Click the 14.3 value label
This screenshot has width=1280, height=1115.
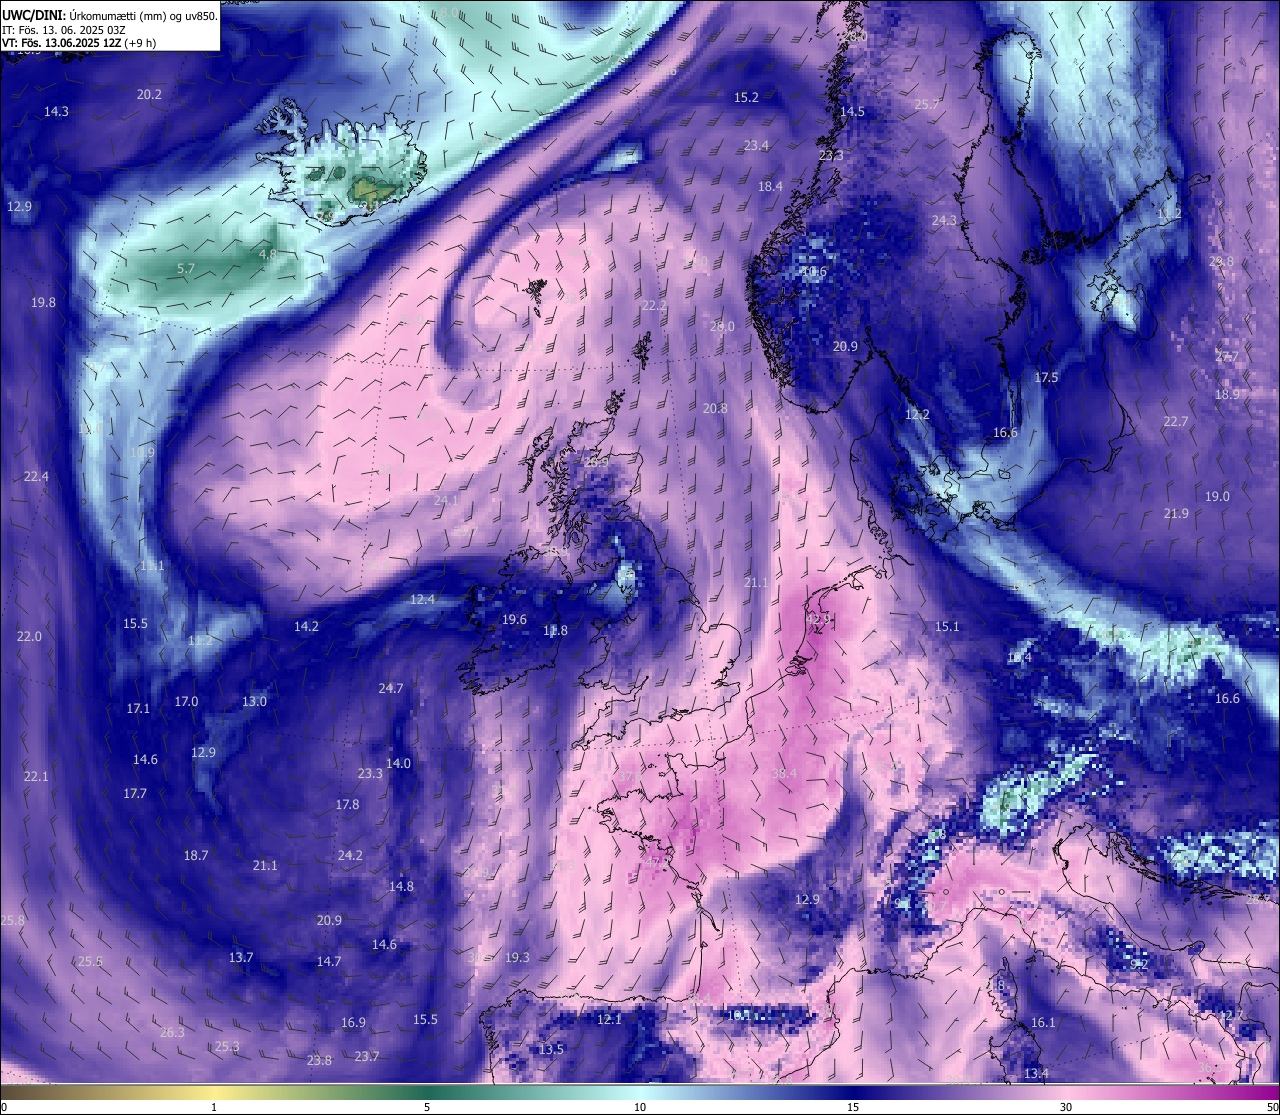tap(56, 111)
